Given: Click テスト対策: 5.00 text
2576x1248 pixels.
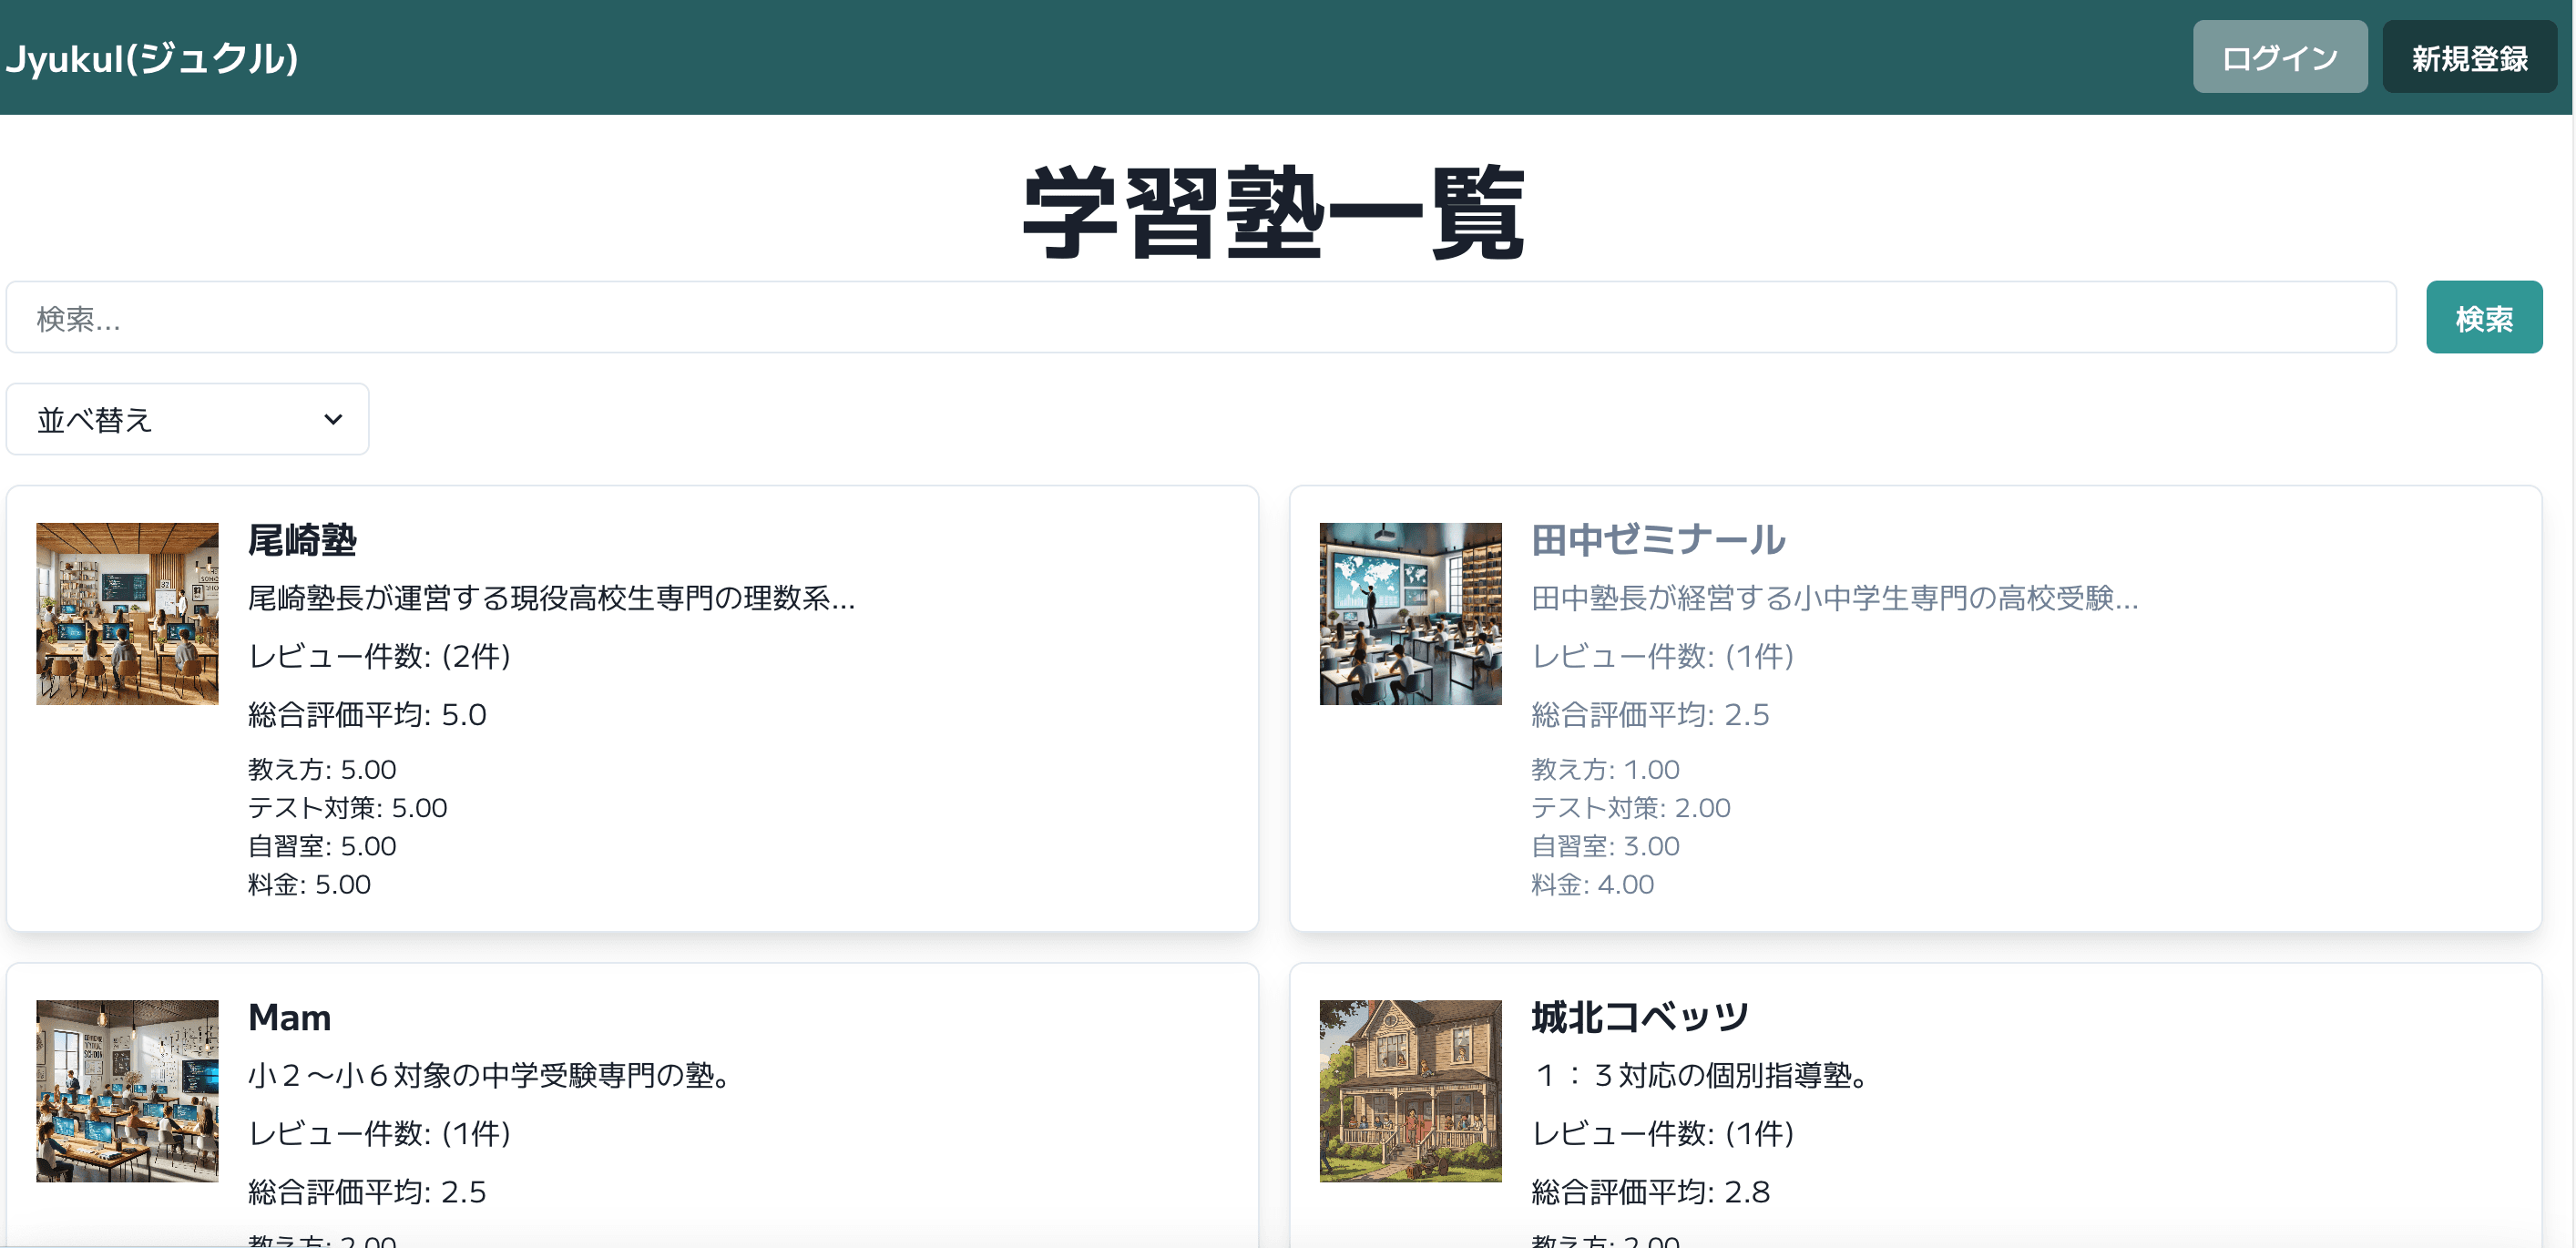Looking at the screenshot, I should point(347,807).
